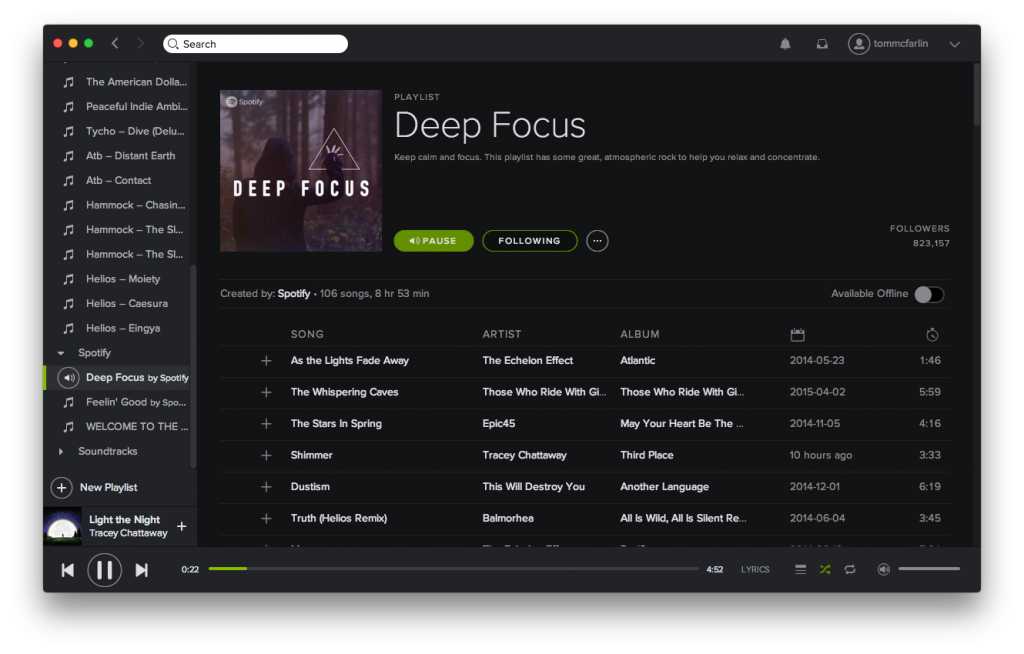Open Third Place album link
Screen dimensions: 1024x654
tap(647, 455)
